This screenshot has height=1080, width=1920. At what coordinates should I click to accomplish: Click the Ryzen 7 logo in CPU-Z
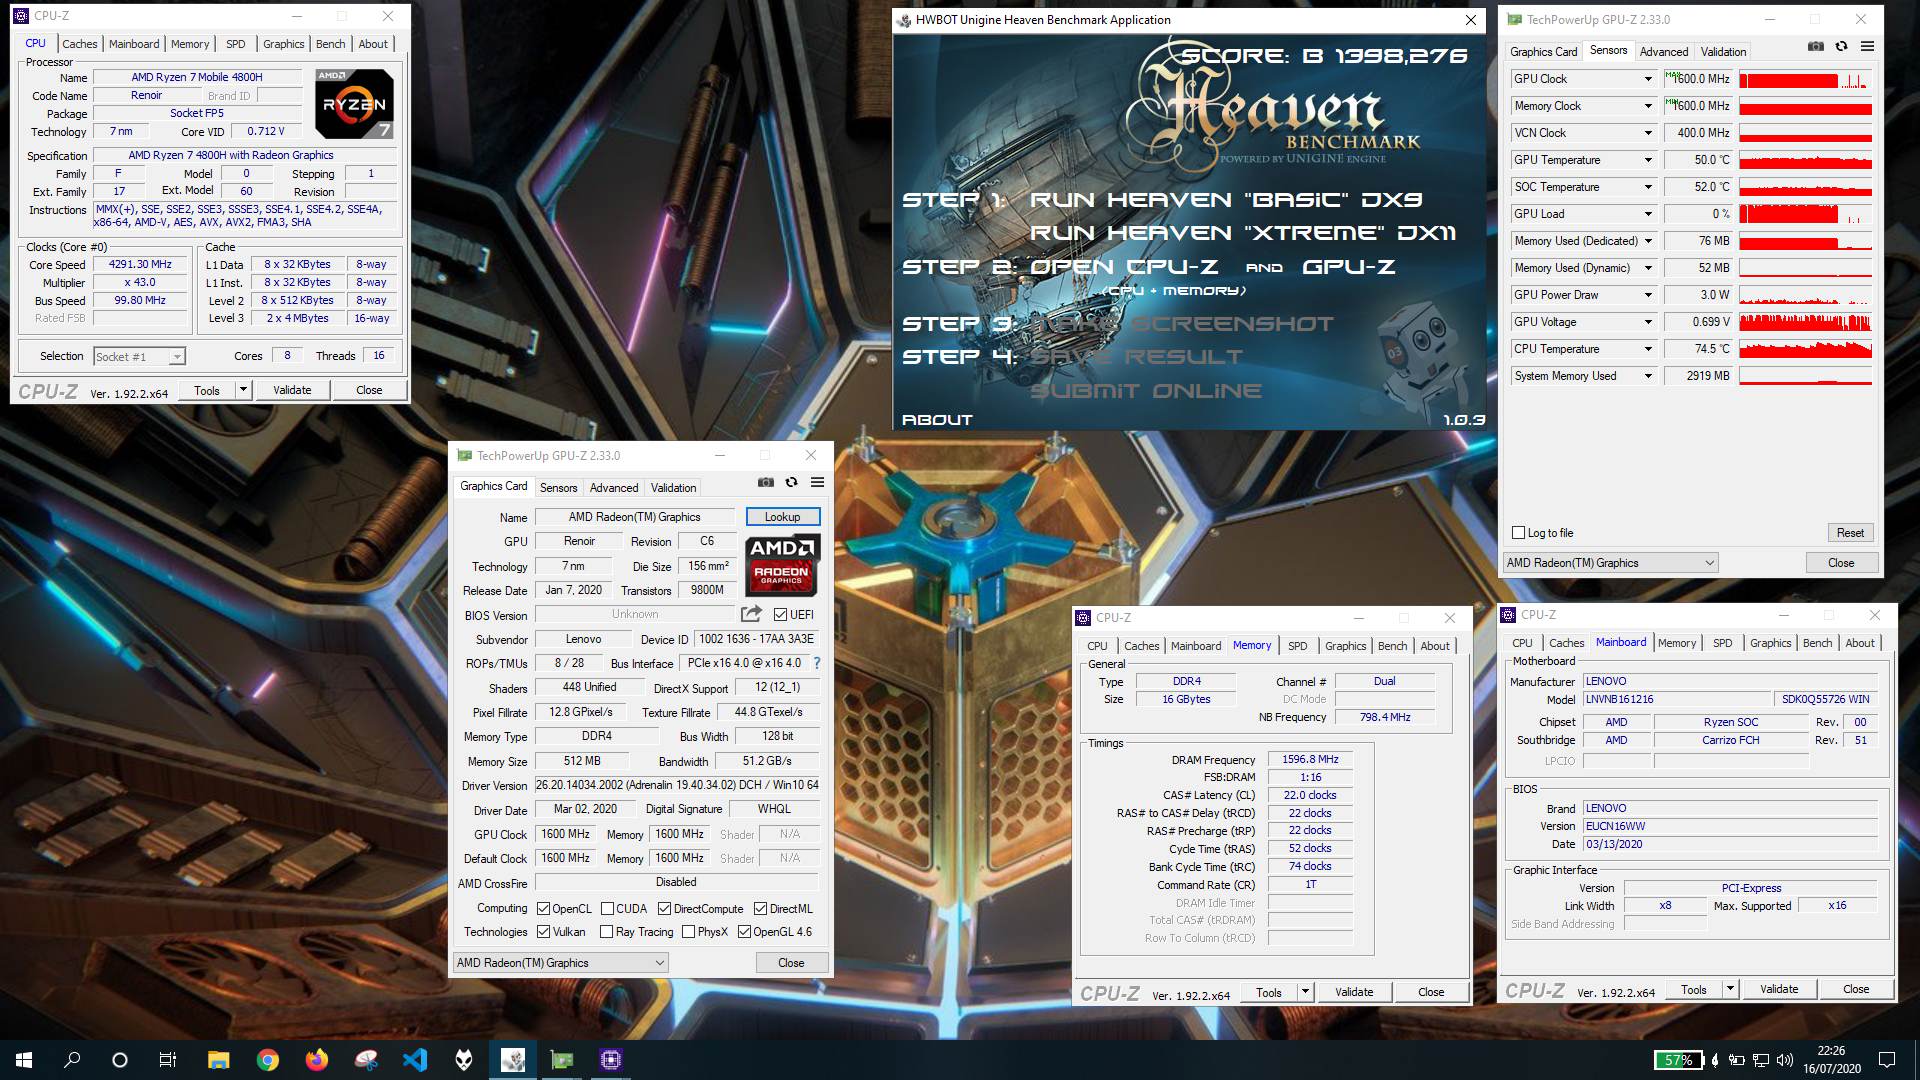click(354, 103)
